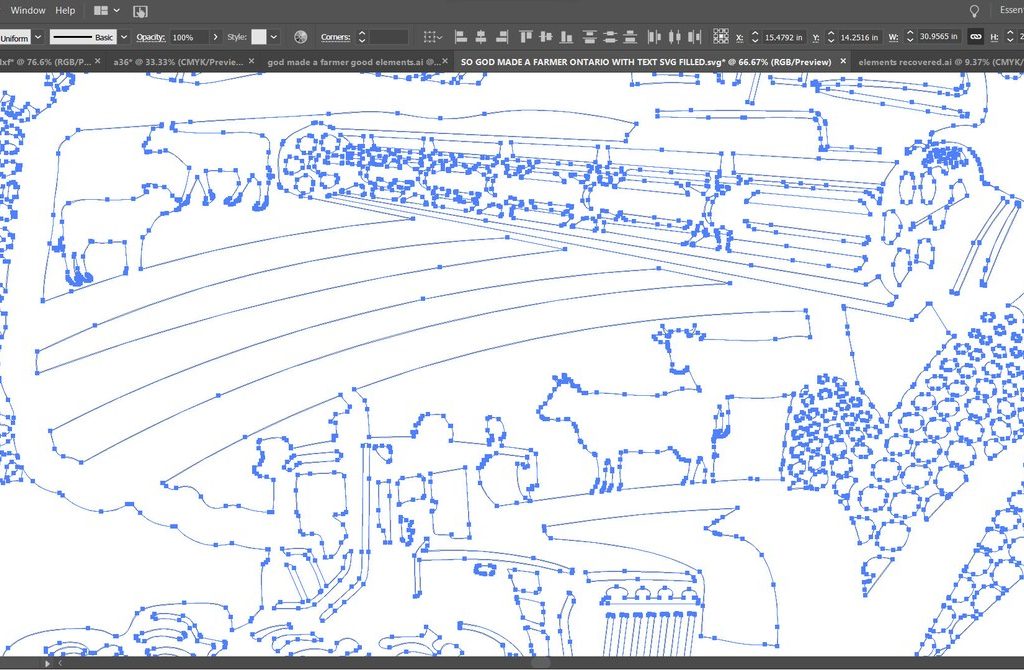Click the Style color swatch box
This screenshot has width=1024, height=670.
coord(259,37)
